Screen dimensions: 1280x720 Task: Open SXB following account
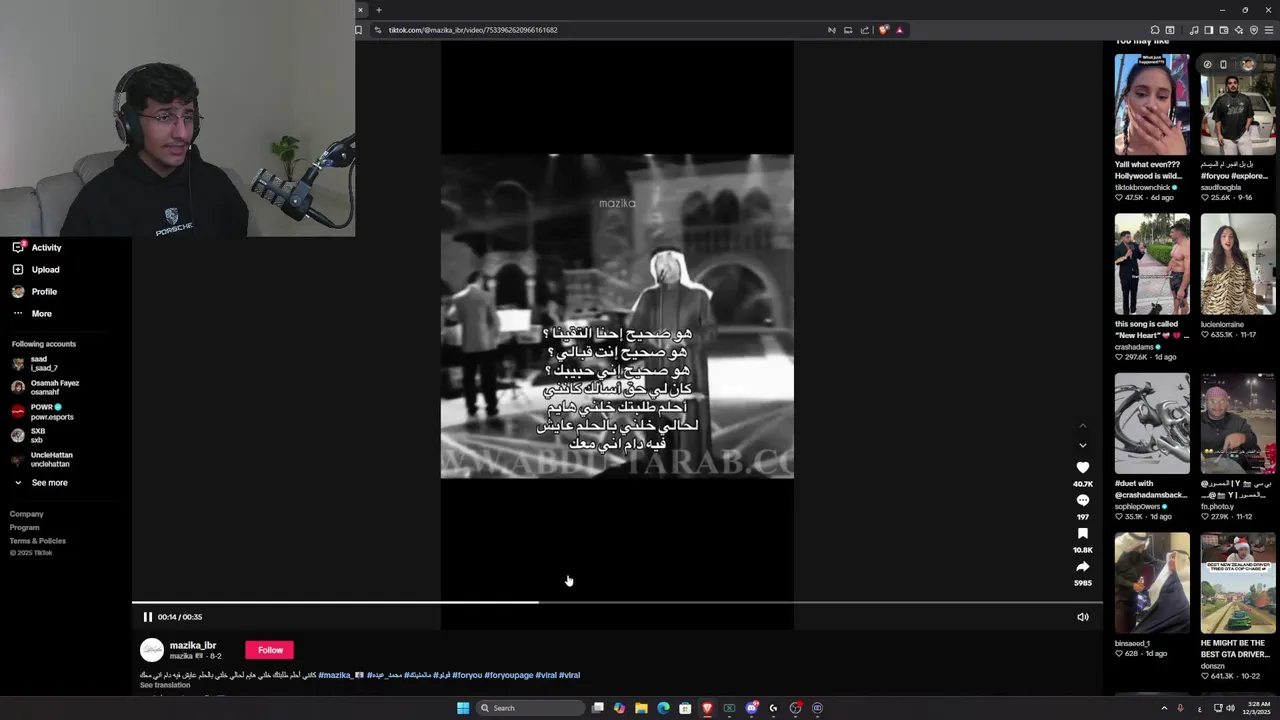tap(28, 436)
